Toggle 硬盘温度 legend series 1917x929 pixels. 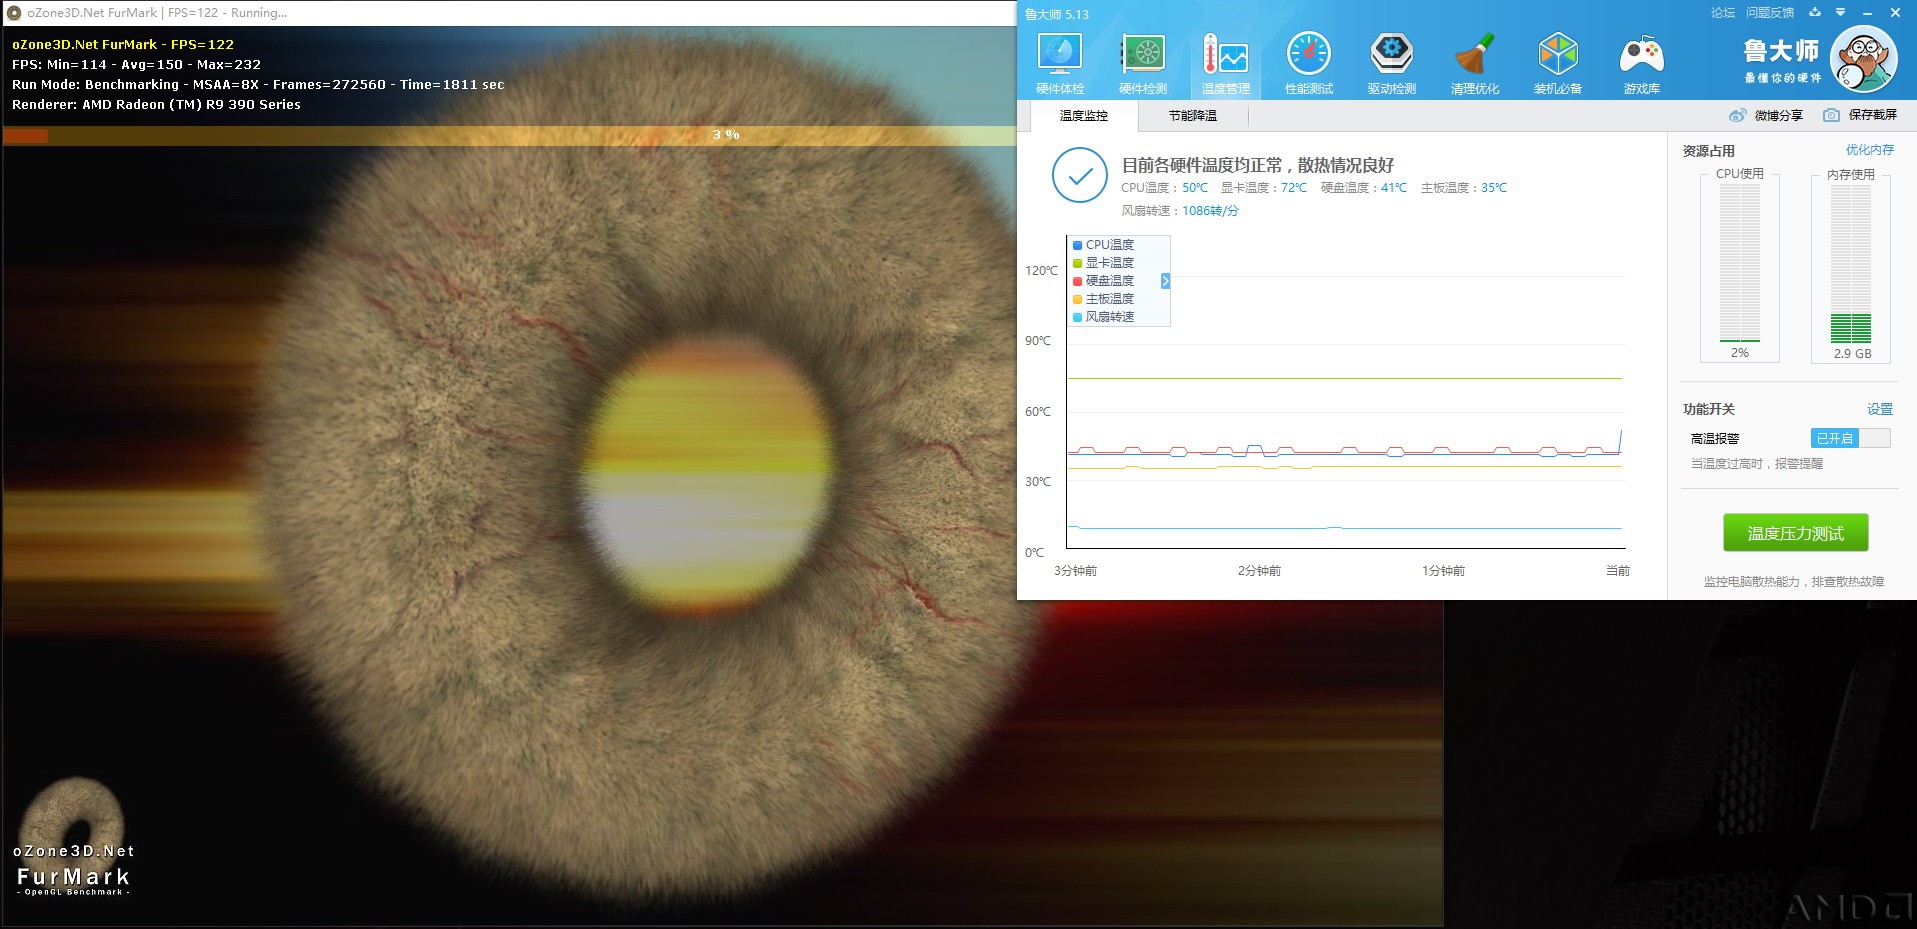[x=1104, y=281]
